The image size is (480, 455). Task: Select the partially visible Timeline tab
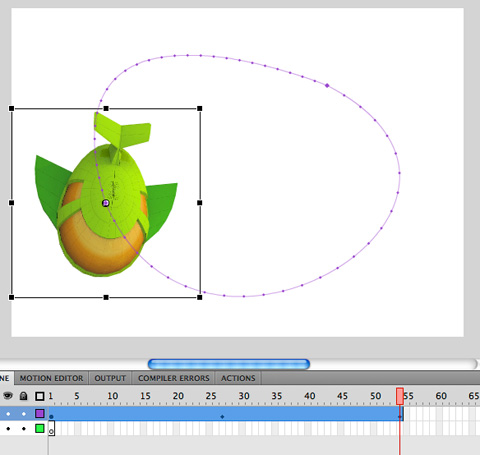tap(6, 378)
